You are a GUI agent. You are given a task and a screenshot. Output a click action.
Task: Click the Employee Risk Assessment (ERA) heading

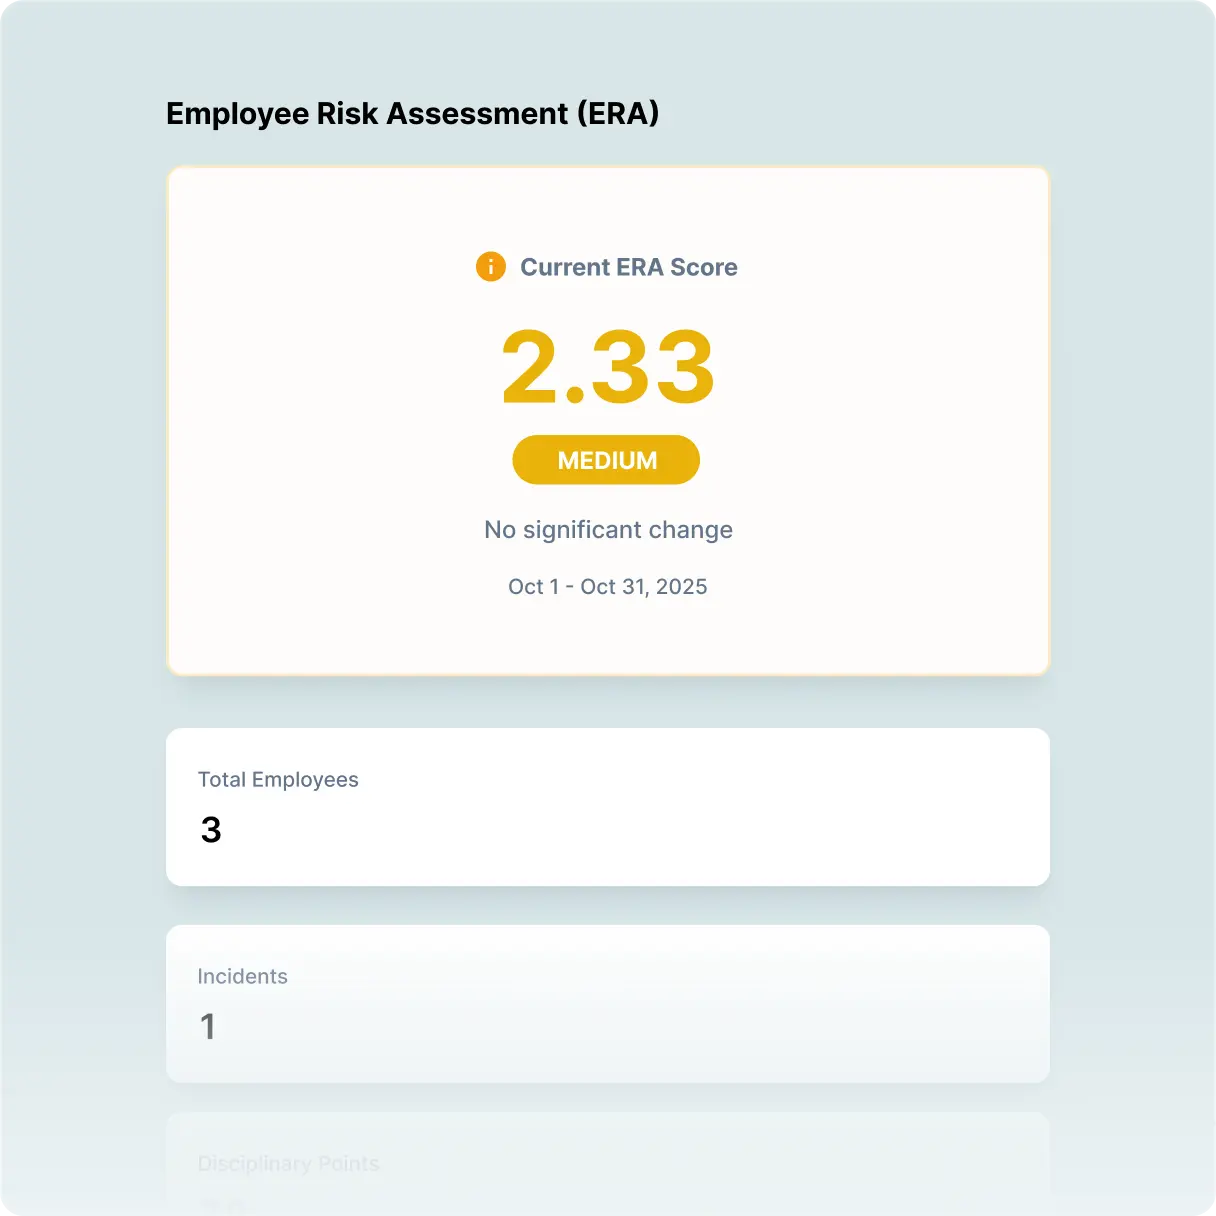pyautogui.click(x=412, y=114)
